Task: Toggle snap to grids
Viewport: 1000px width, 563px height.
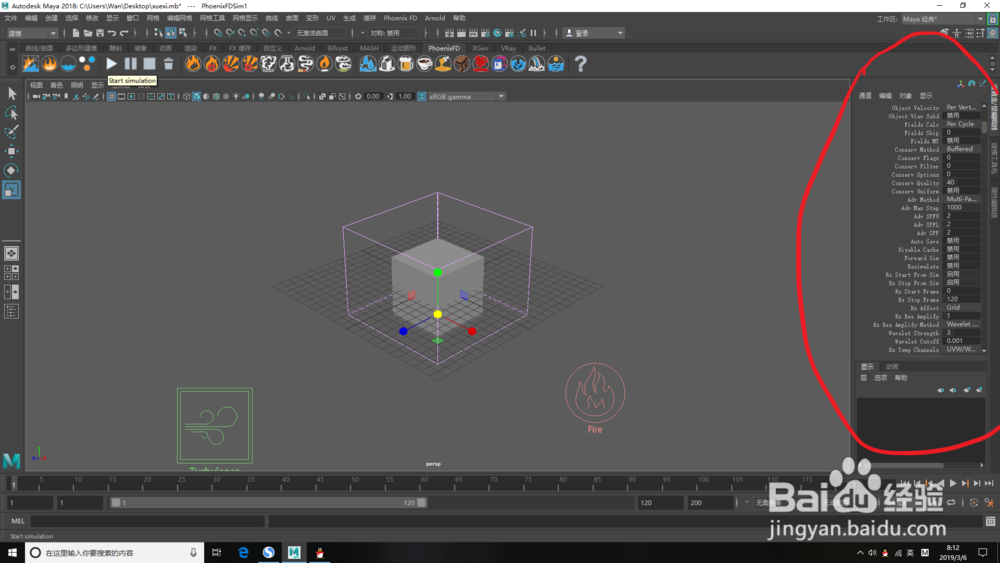Action: pyautogui.click(x=218, y=33)
